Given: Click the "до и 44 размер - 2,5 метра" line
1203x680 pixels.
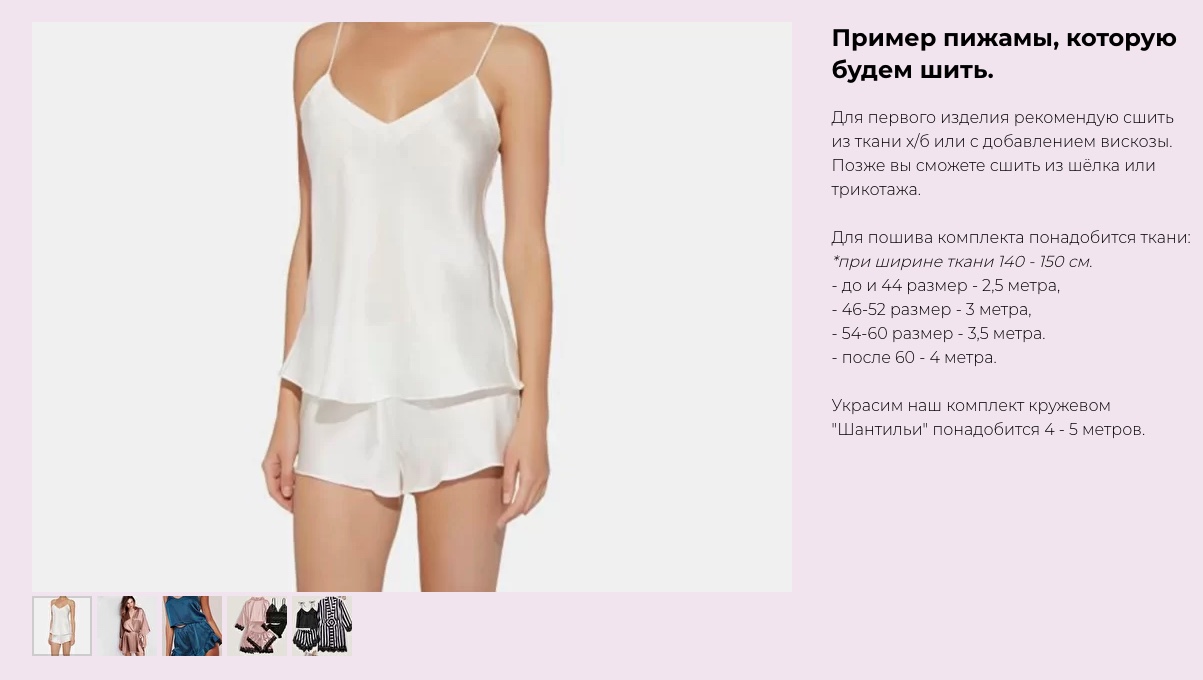Looking at the screenshot, I should pyautogui.click(x=946, y=286).
